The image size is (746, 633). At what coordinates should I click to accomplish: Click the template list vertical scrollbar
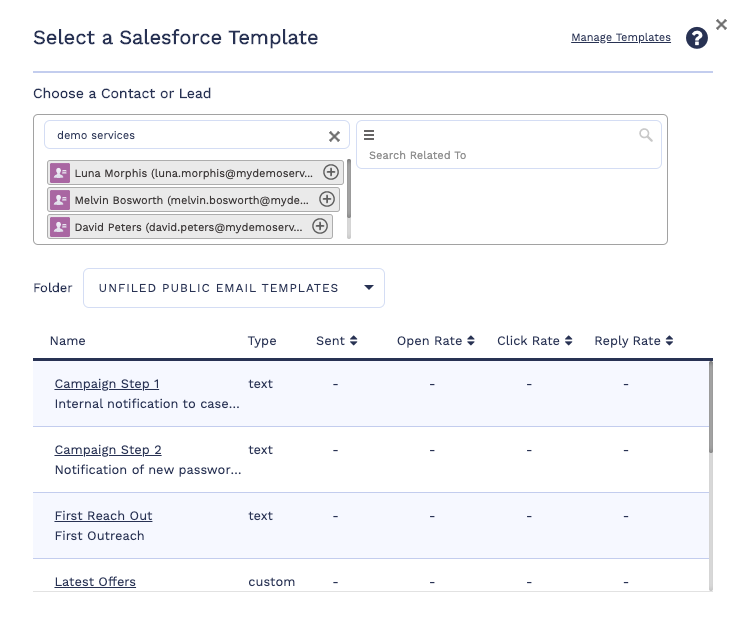(x=711, y=410)
